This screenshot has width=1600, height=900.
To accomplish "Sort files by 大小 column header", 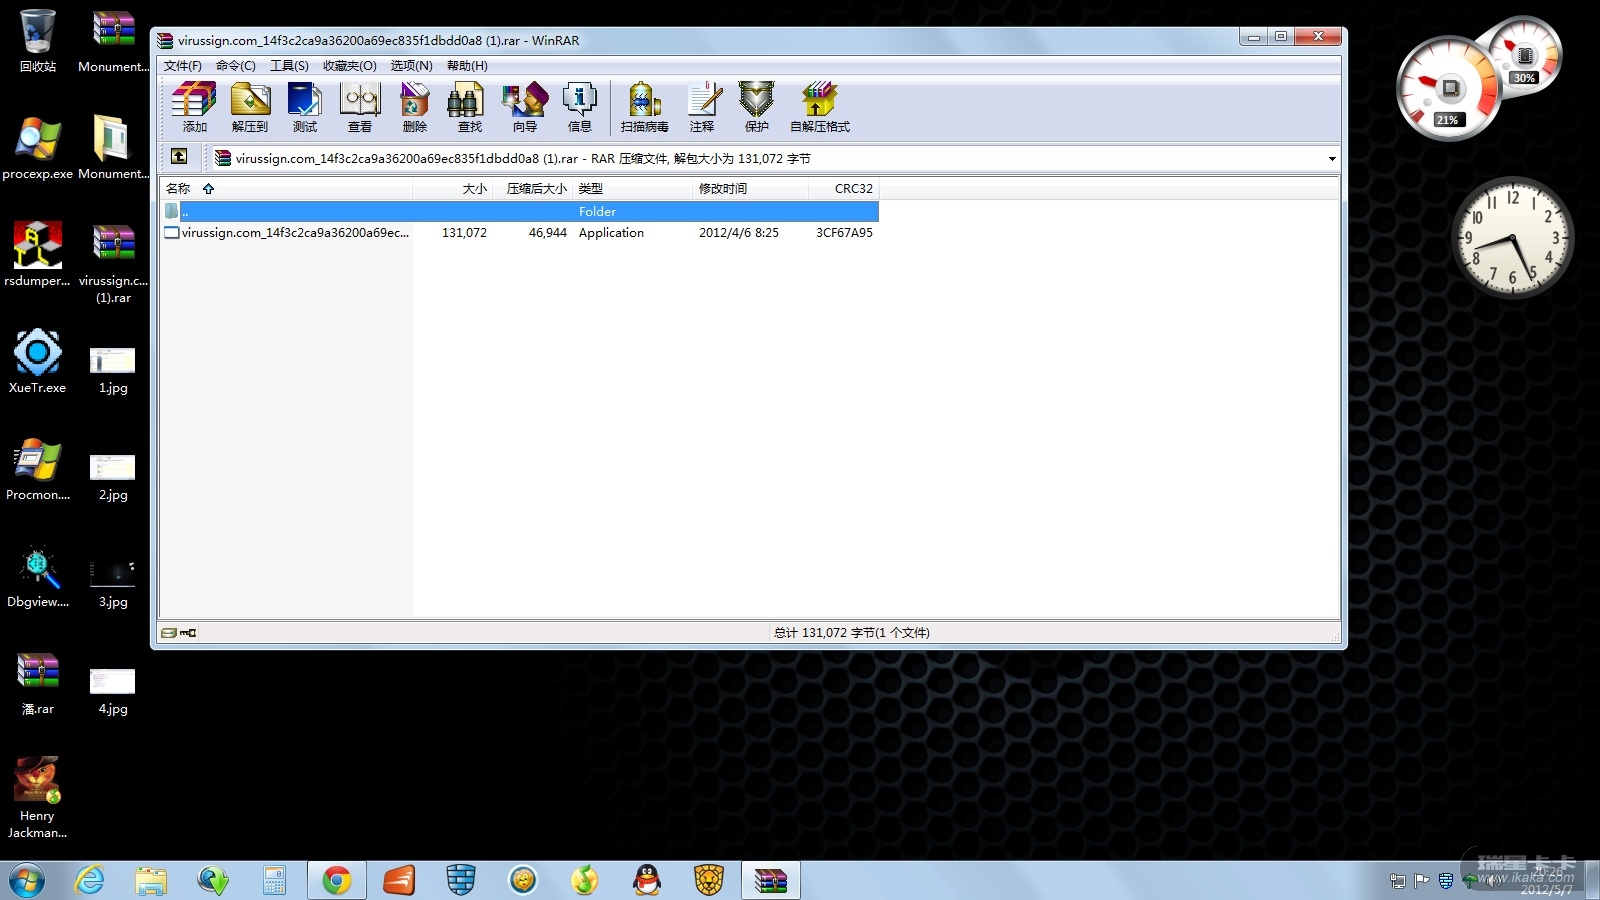I will point(452,189).
